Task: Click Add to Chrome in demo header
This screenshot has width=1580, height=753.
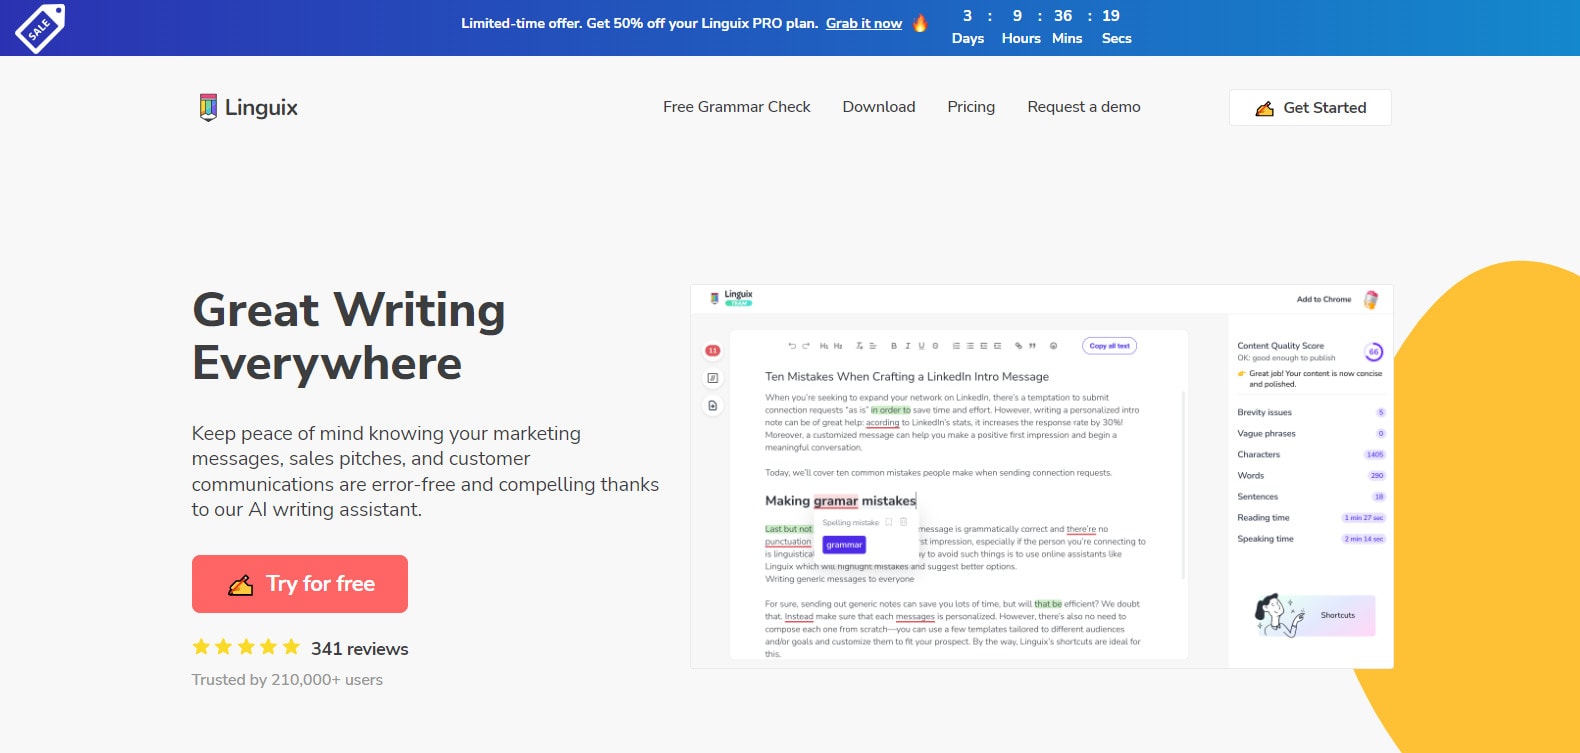Action: tap(1324, 299)
